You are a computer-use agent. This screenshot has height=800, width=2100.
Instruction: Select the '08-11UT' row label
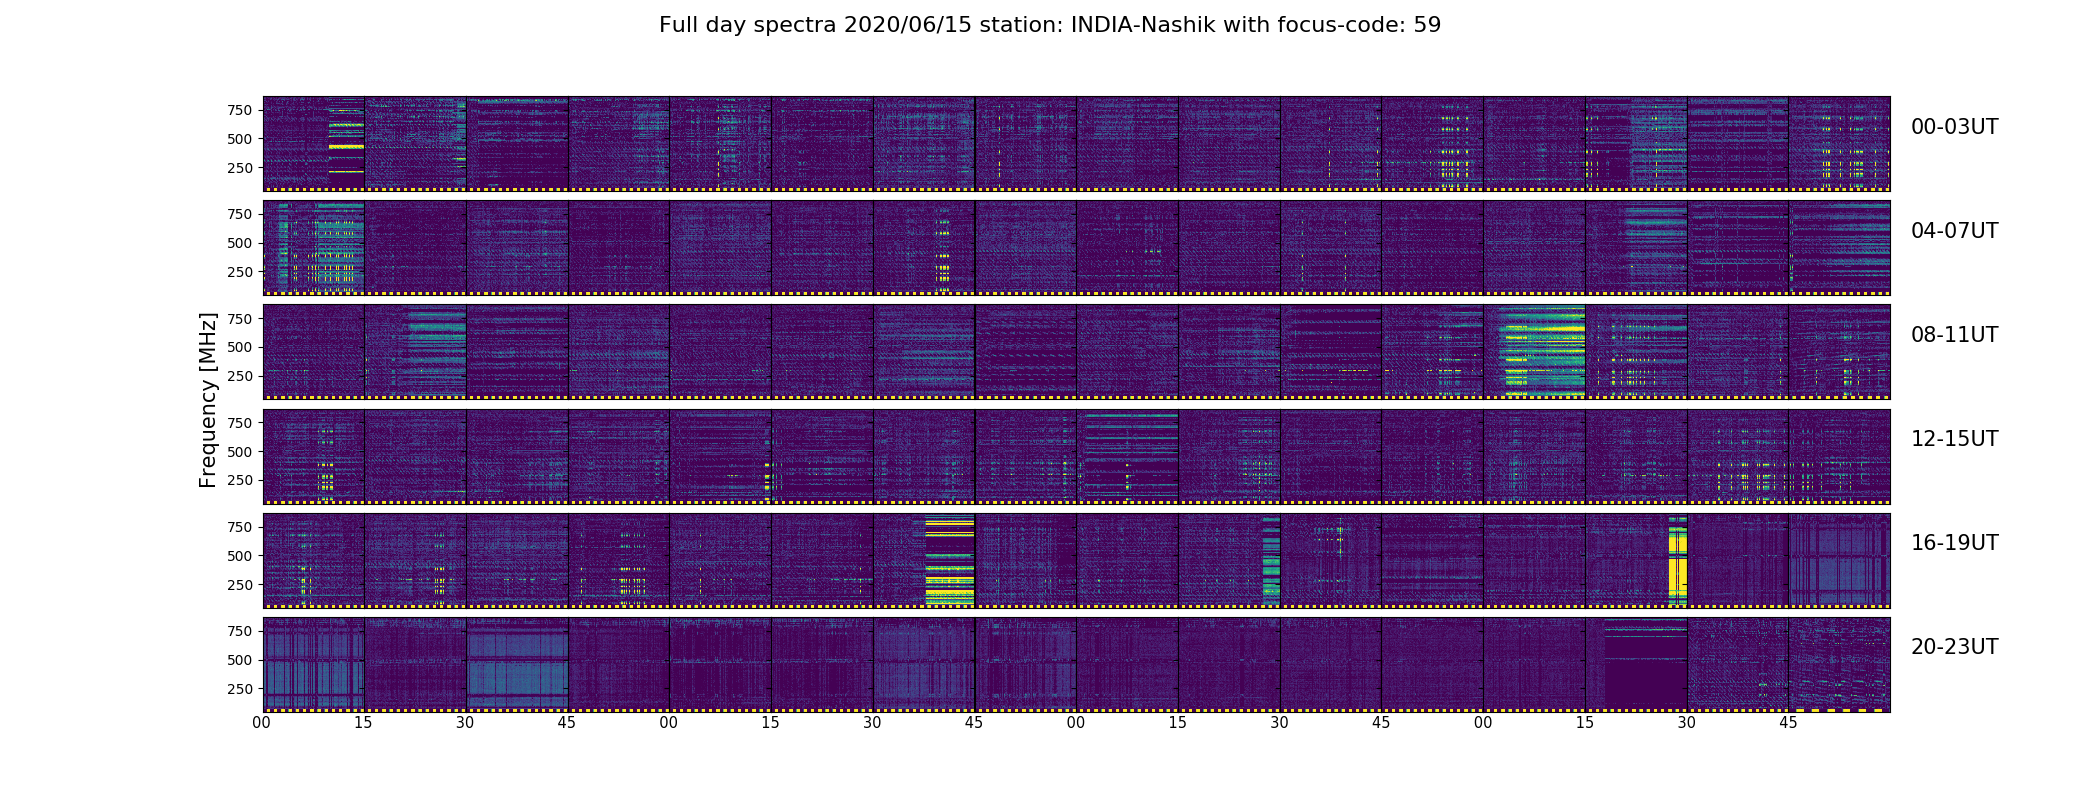point(1954,335)
